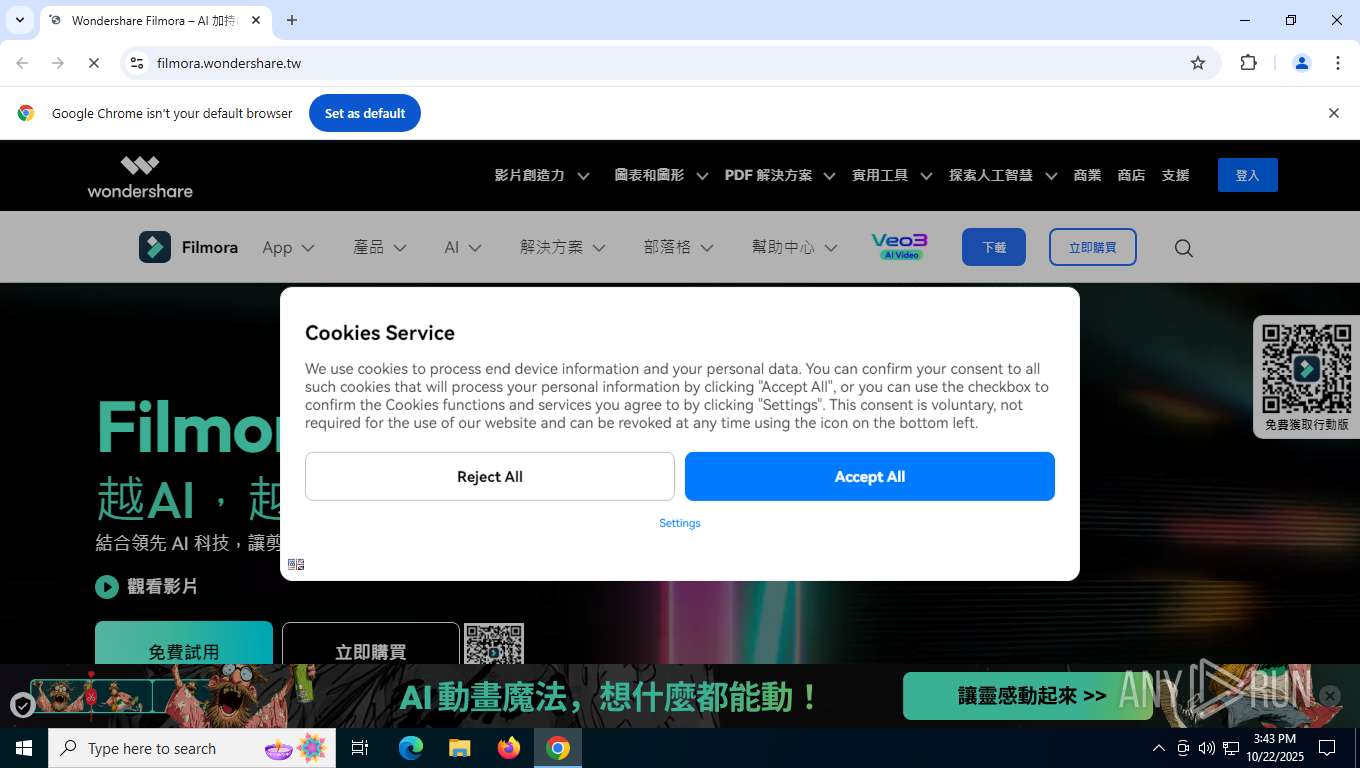Dismiss the default browser notification bar
1360x768 pixels.
(1333, 113)
